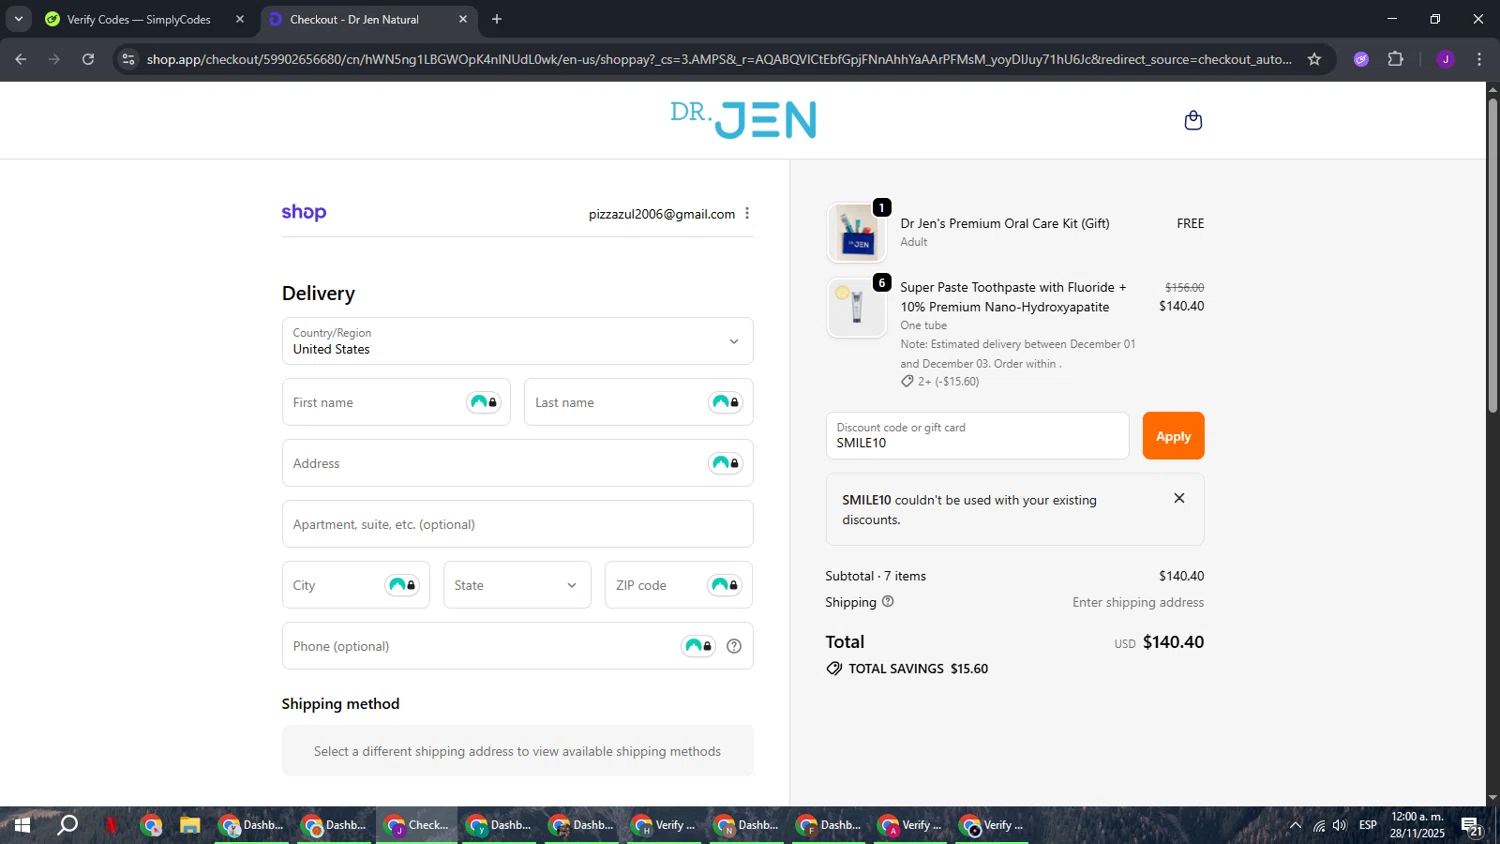Viewport: 1500px width, 844px height.
Task: Open the Windows Start menu
Action: click(21, 825)
